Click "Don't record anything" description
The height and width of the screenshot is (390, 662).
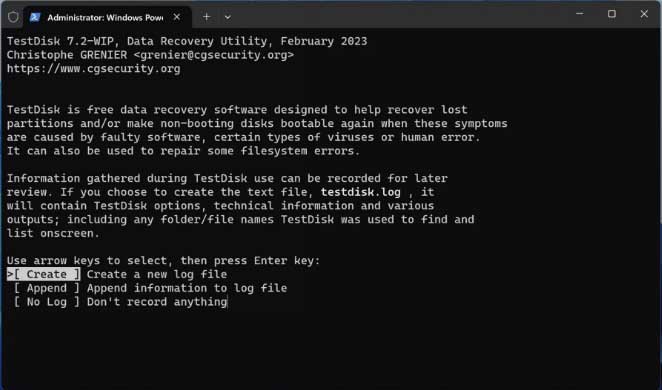click(157, 302)
